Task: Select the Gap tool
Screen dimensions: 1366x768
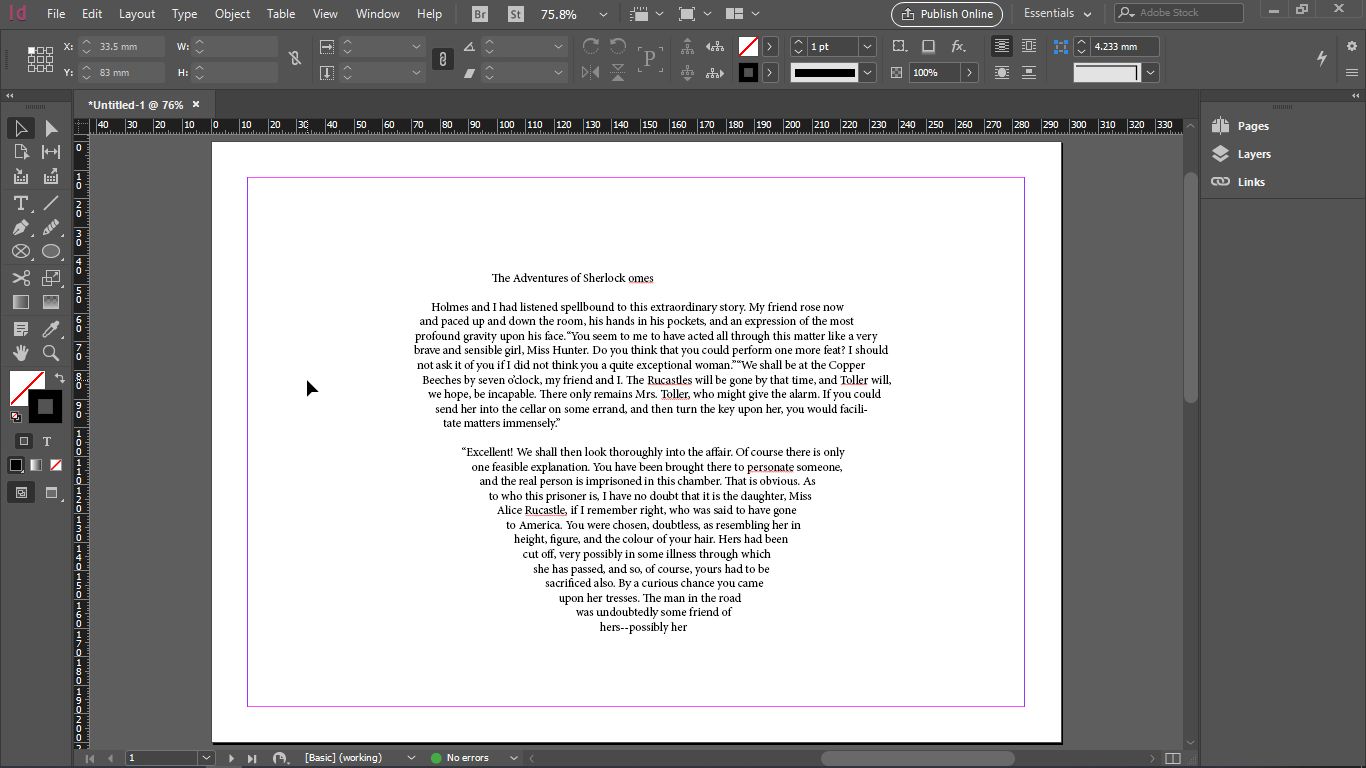Action: [51, 152]
